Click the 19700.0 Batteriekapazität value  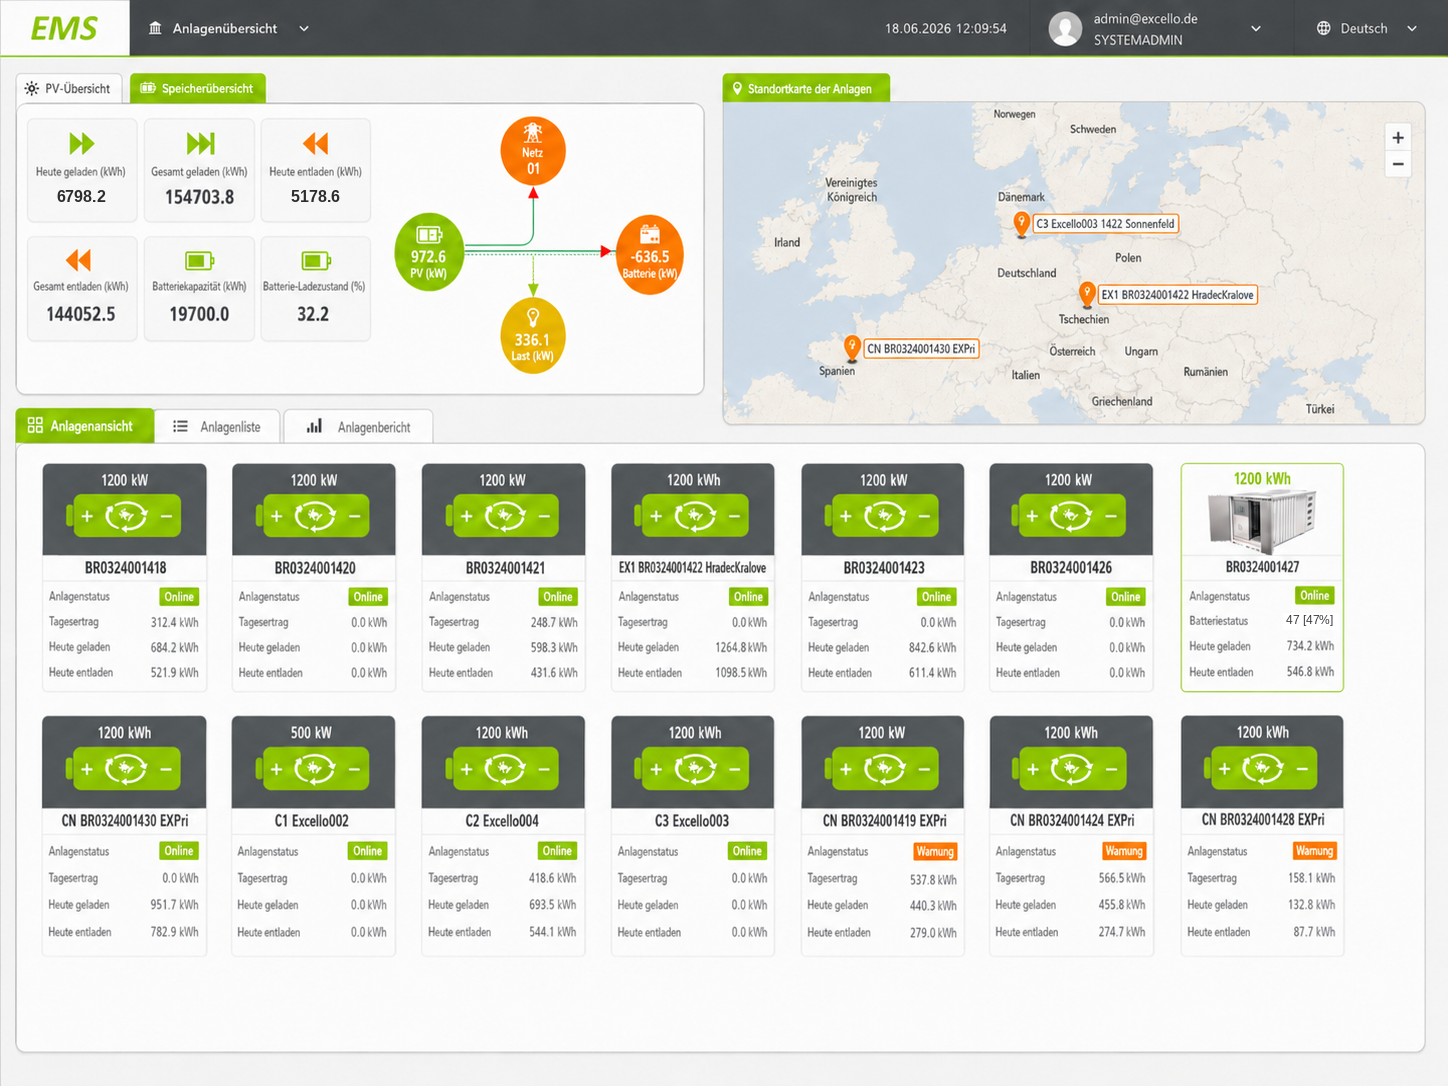click(199, 314)
